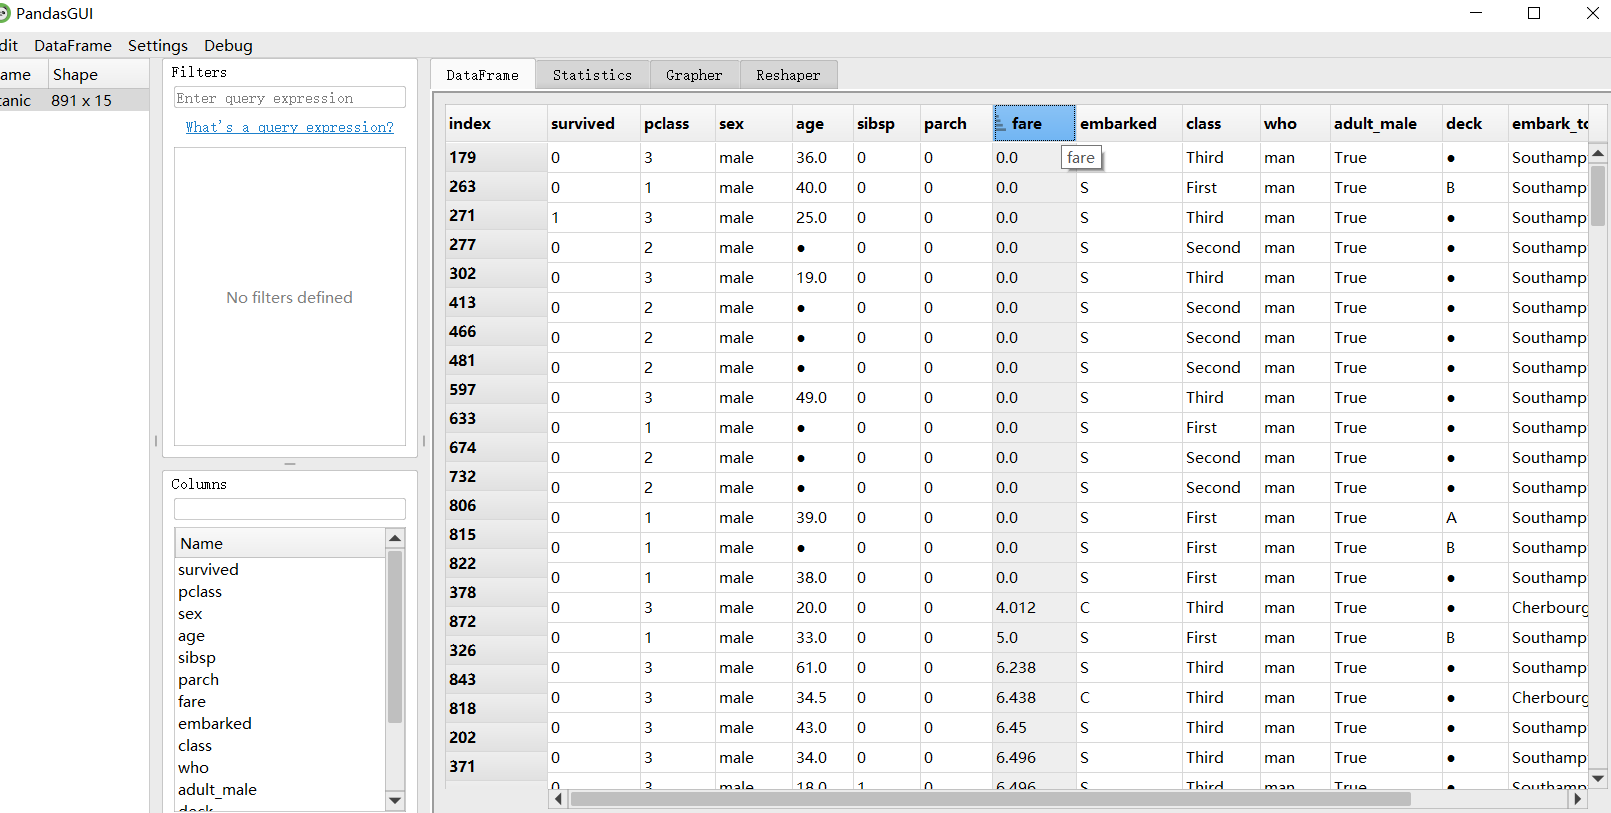The height and width of the screenshot is (813, 1611).
Task: Select 'pclass' in the Columns list
Action: [x=200, y=591]
